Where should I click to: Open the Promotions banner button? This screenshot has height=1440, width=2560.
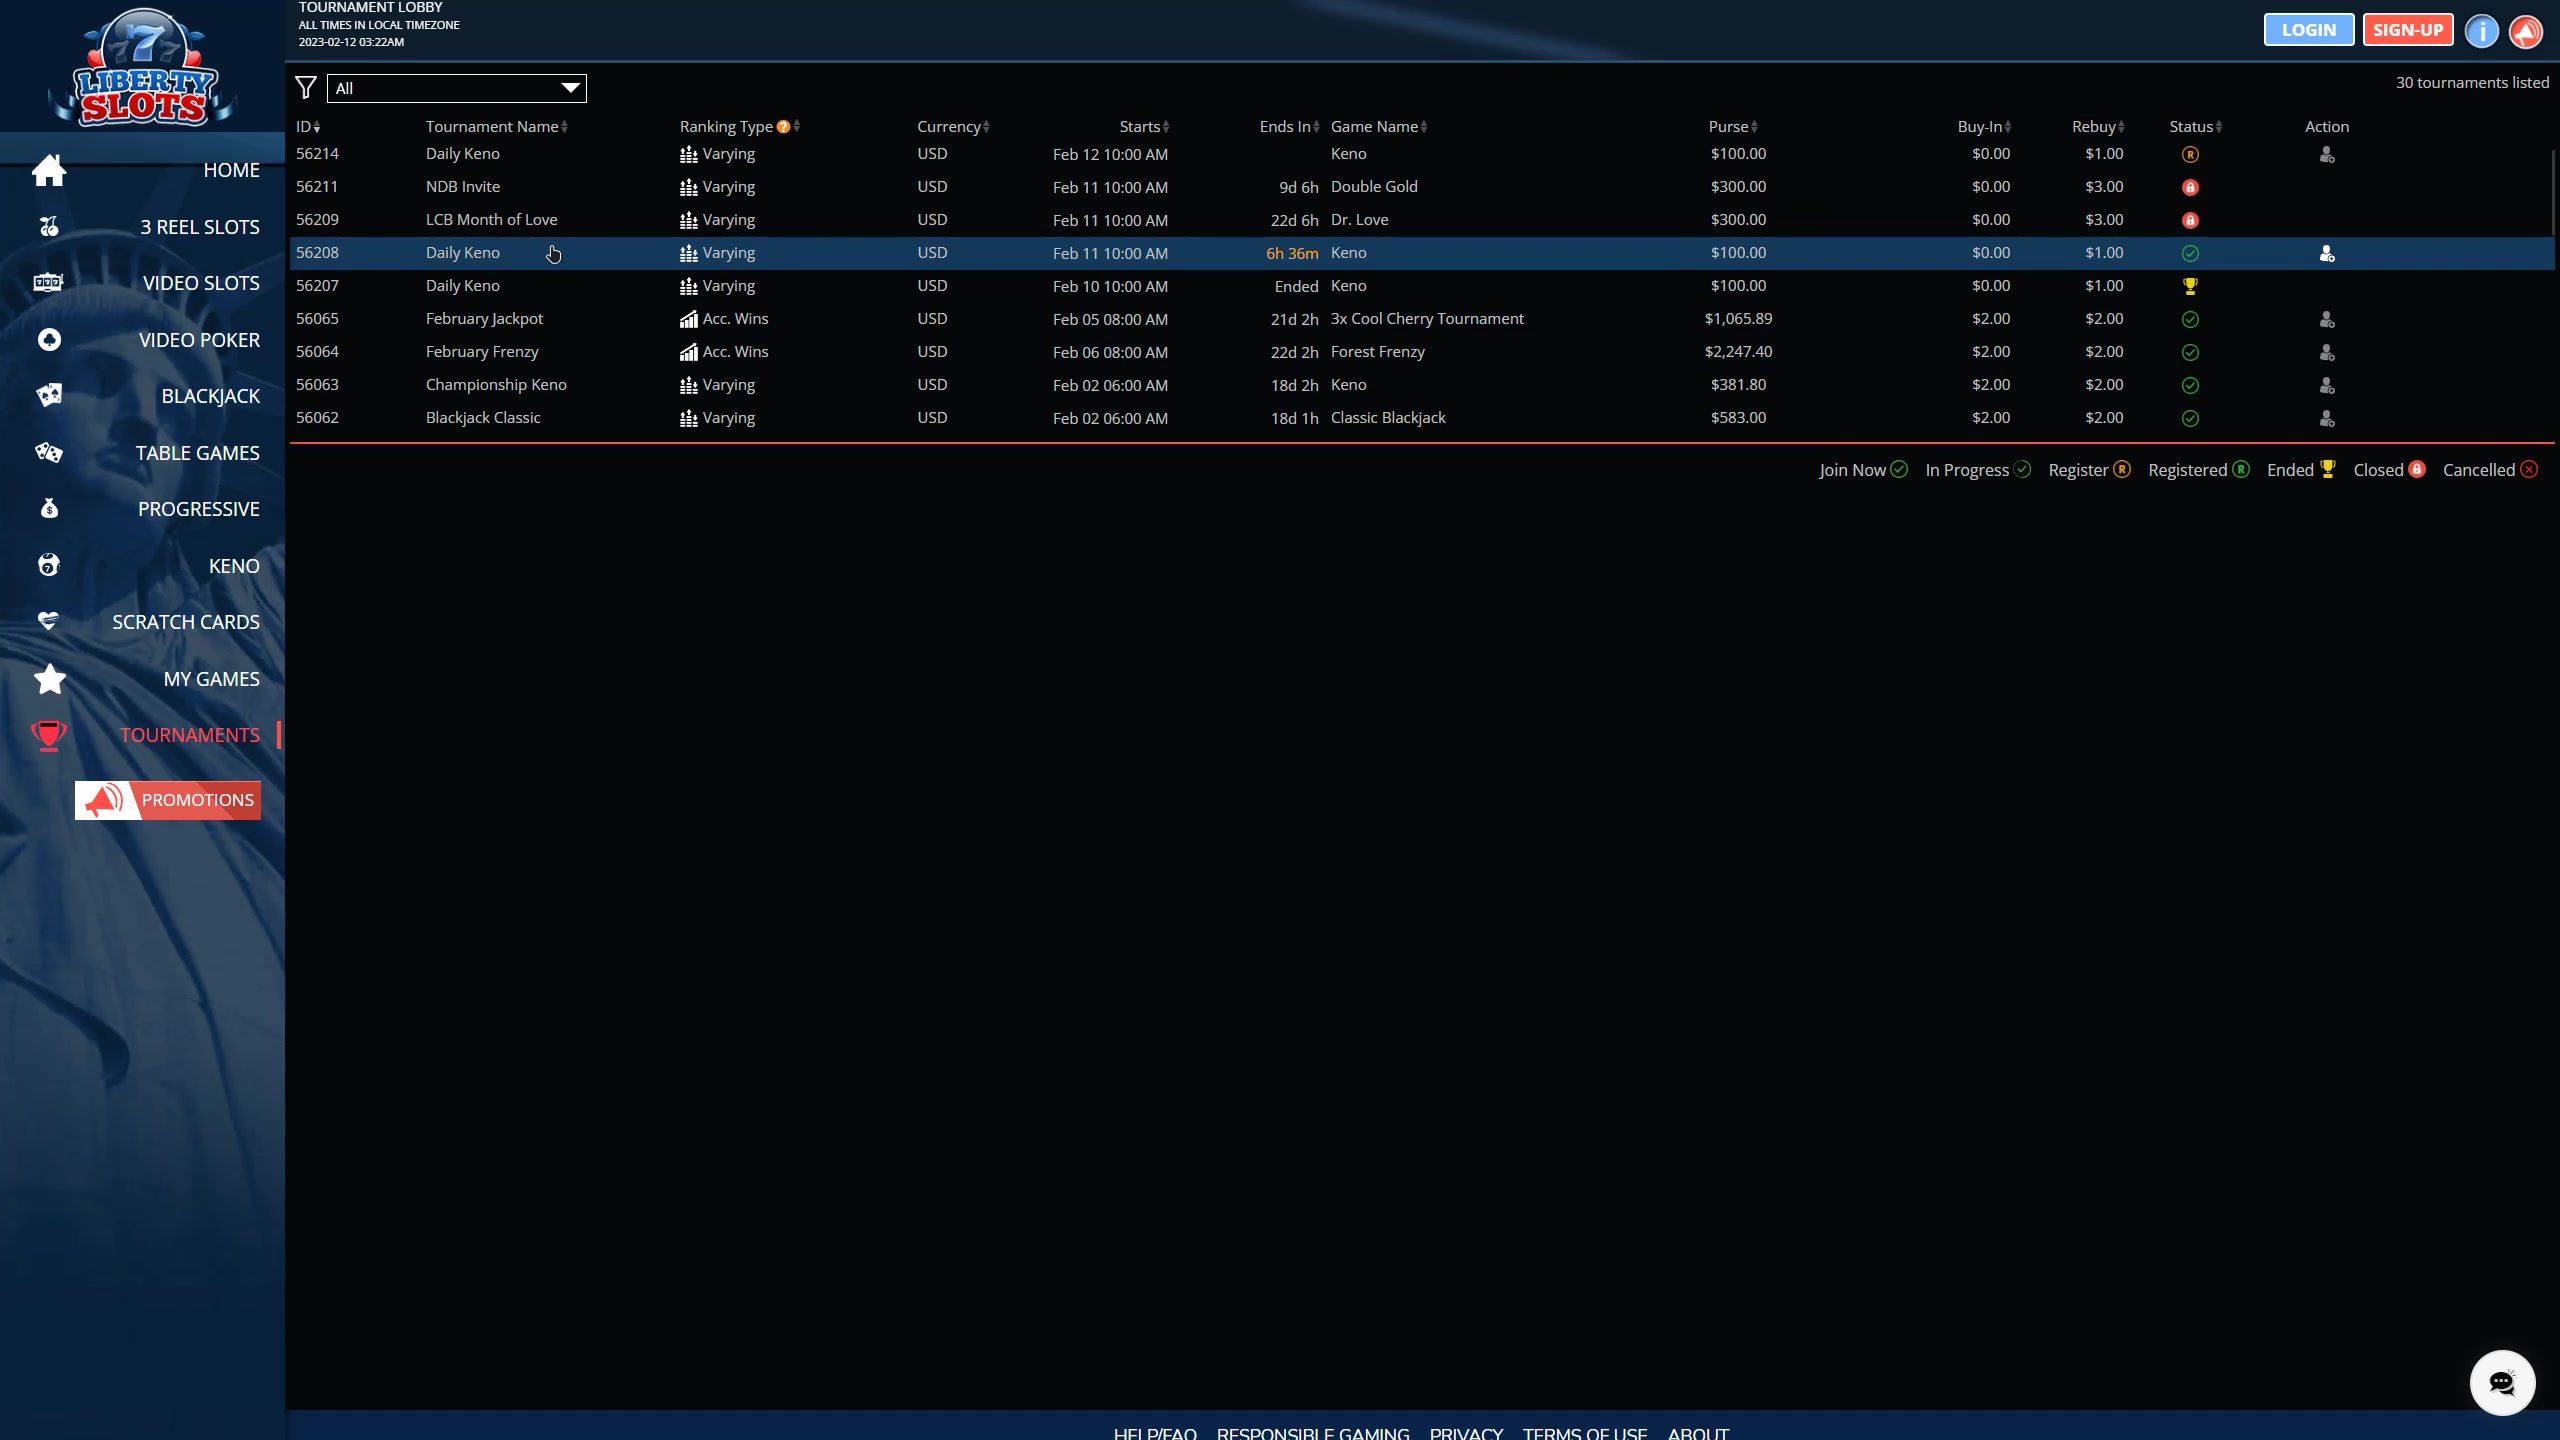(x=168, y=800)
